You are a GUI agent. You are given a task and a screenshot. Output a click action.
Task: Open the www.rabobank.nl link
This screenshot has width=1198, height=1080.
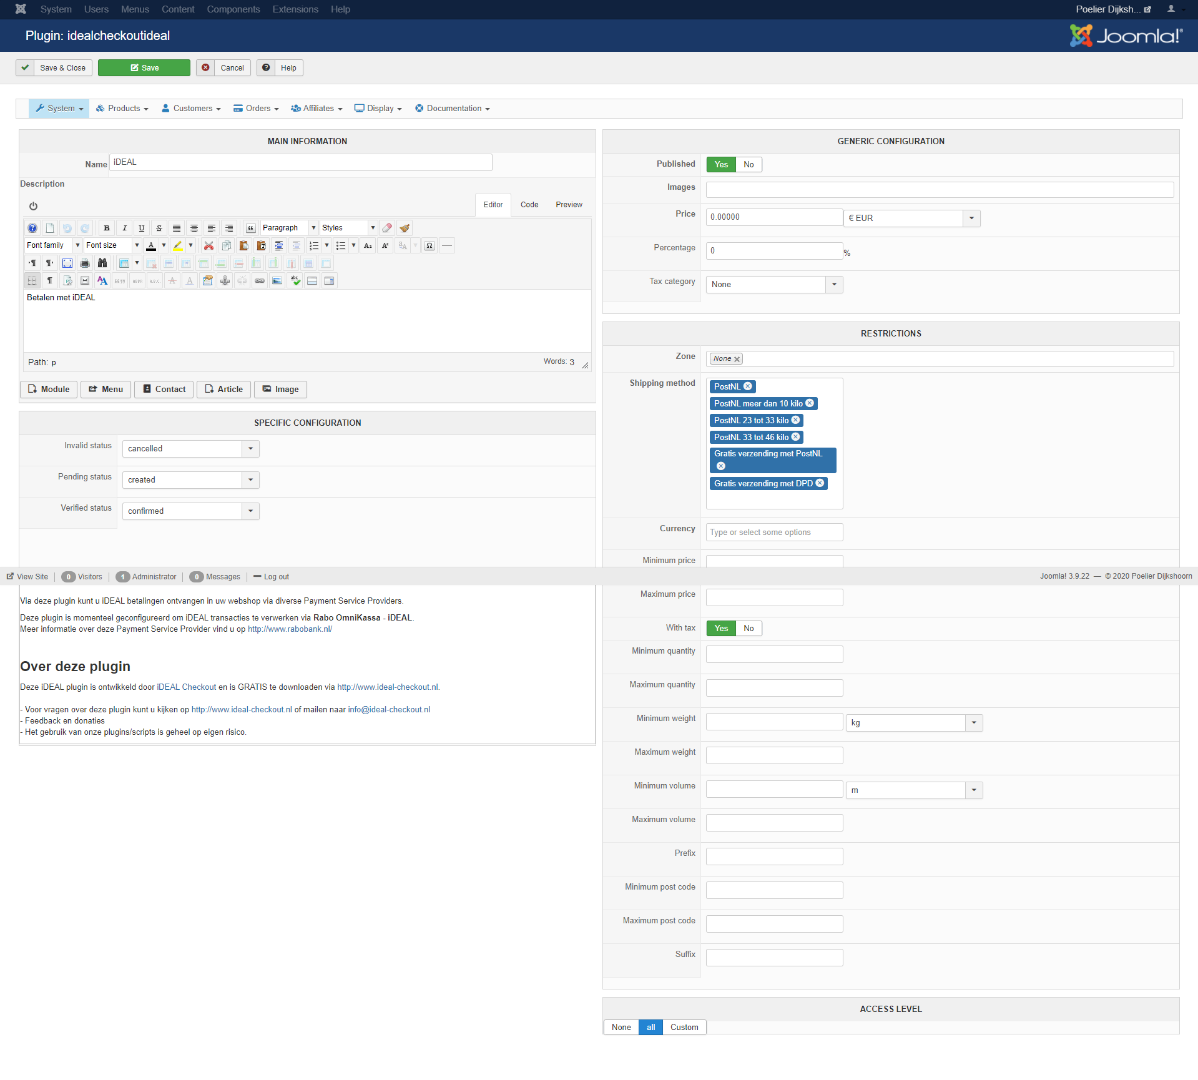pyautogui.click(x=289, y=630)
